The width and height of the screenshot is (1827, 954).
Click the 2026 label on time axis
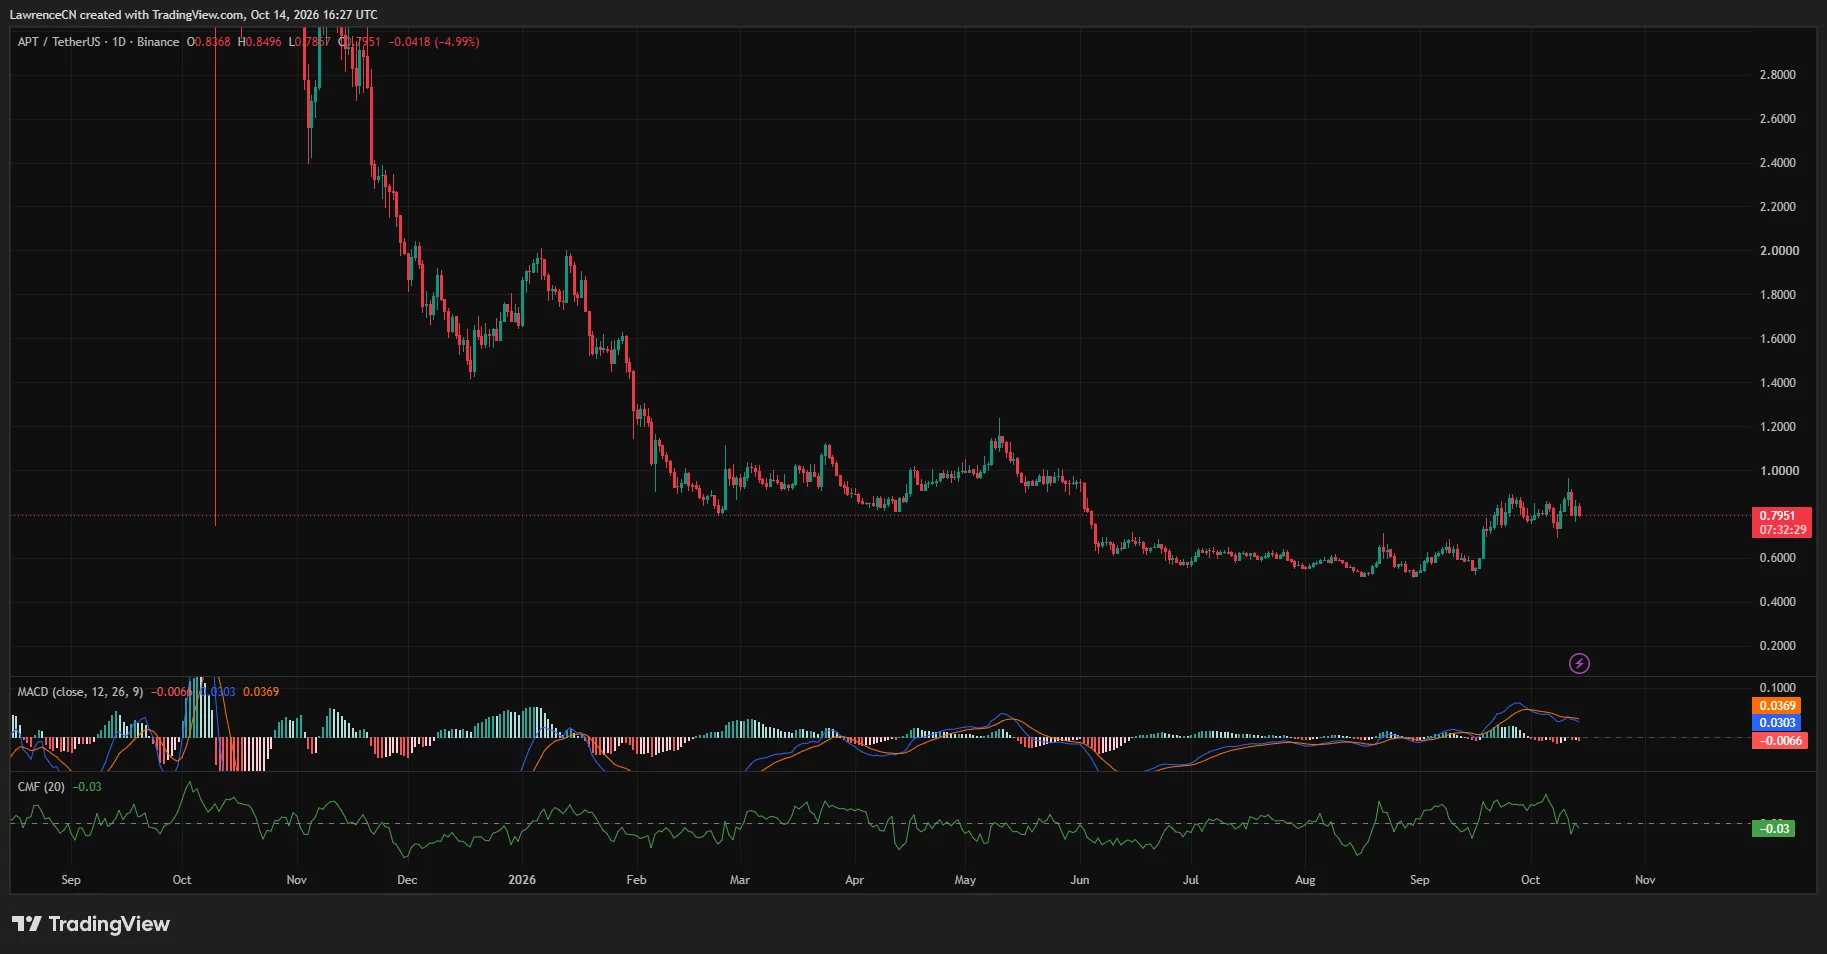(522, 880)
